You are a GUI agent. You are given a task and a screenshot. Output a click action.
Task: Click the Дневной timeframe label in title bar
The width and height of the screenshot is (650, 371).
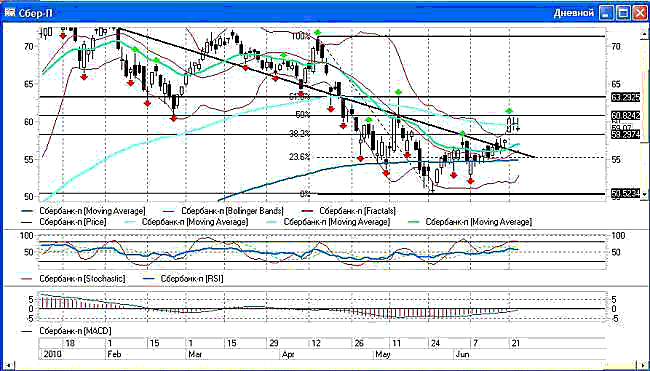click(574, 13)
